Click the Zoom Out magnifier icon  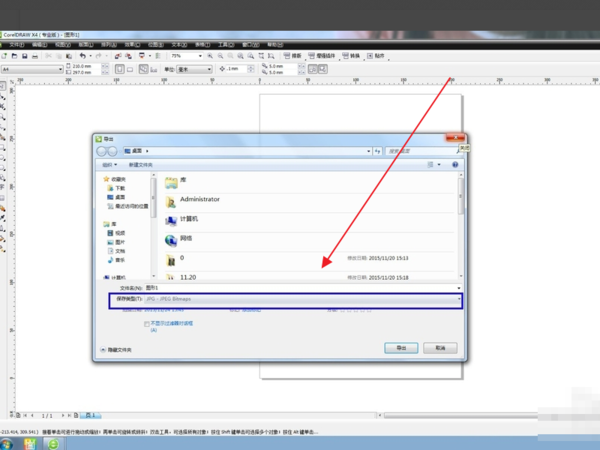(220, 56)
